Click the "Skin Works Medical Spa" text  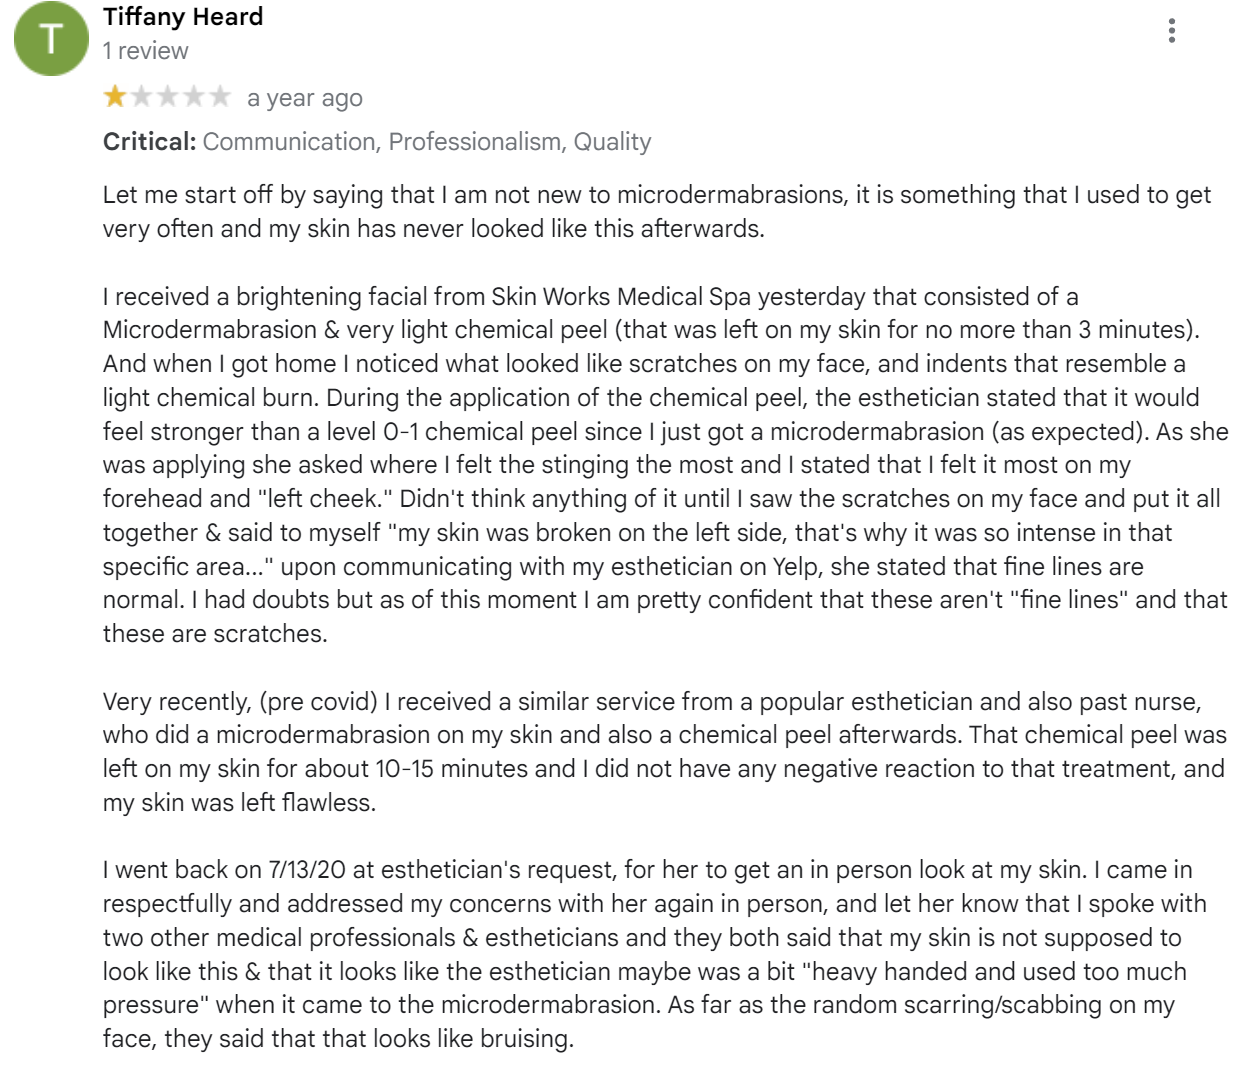pos(620,297)
